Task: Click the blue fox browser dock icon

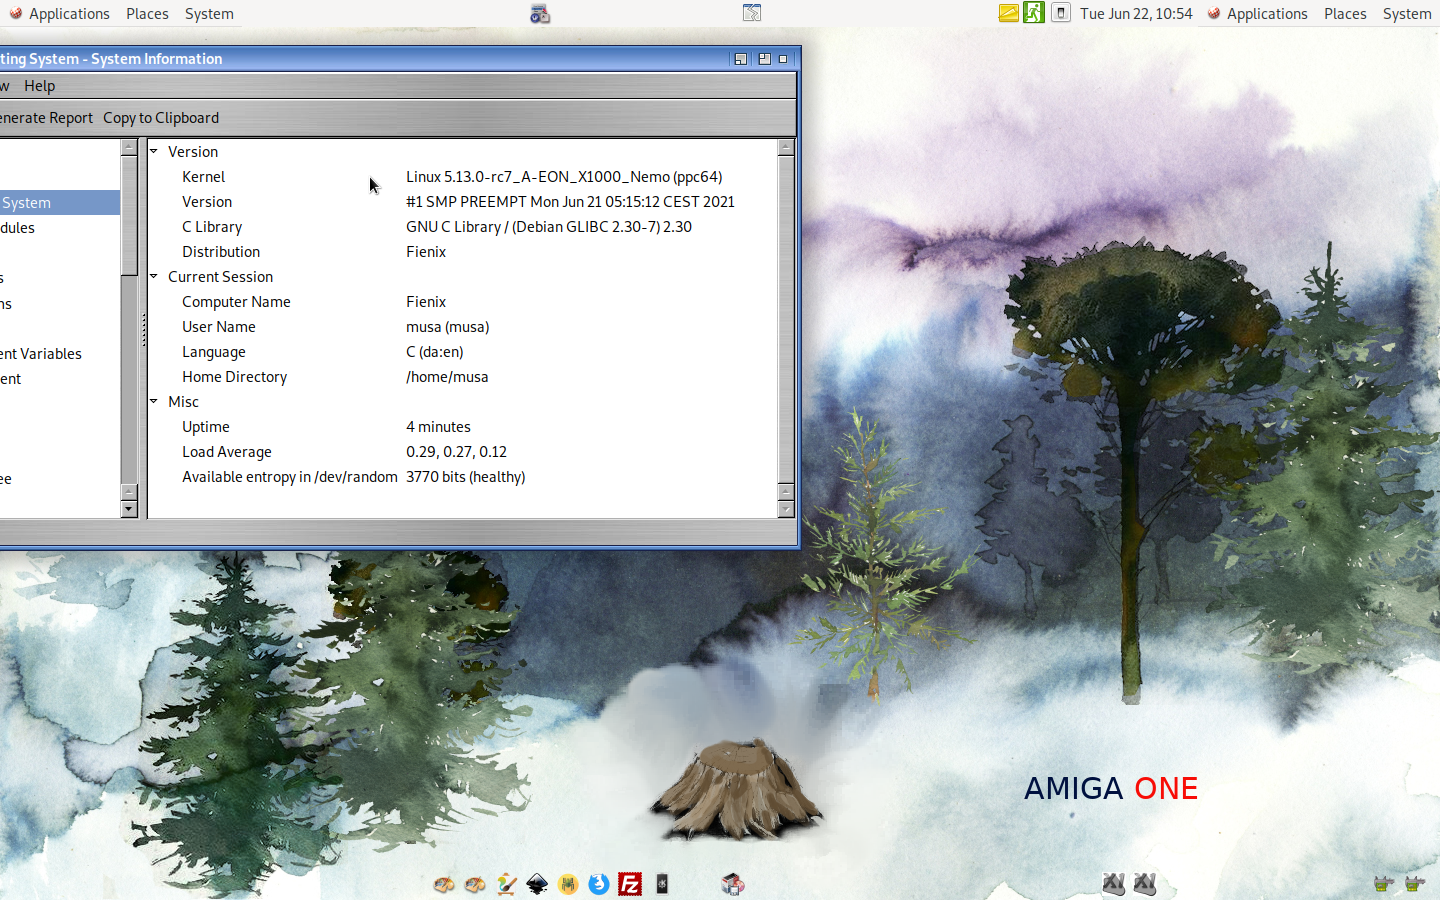Action: coord(599,884)
